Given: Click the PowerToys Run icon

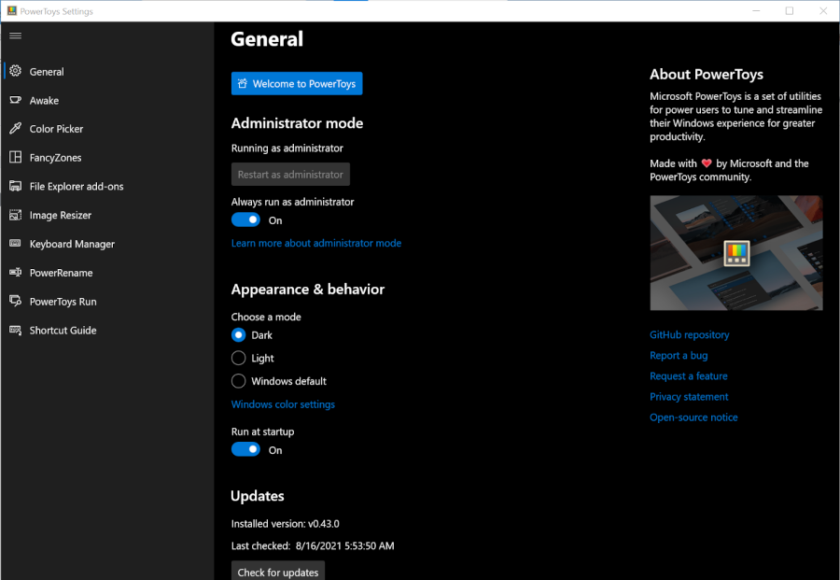Looking at the screenshot, I should tap(16, 301).
